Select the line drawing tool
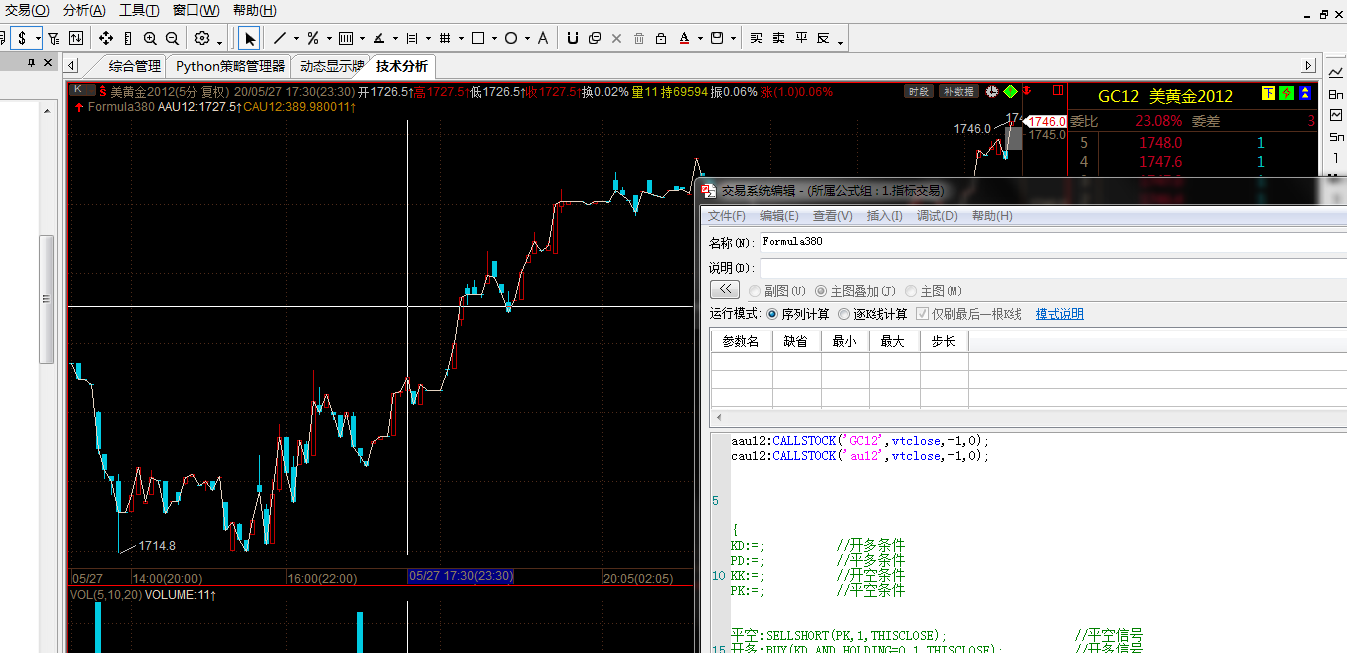The height and width of the screenshot is (653, 1347). [x=279, y=38]
